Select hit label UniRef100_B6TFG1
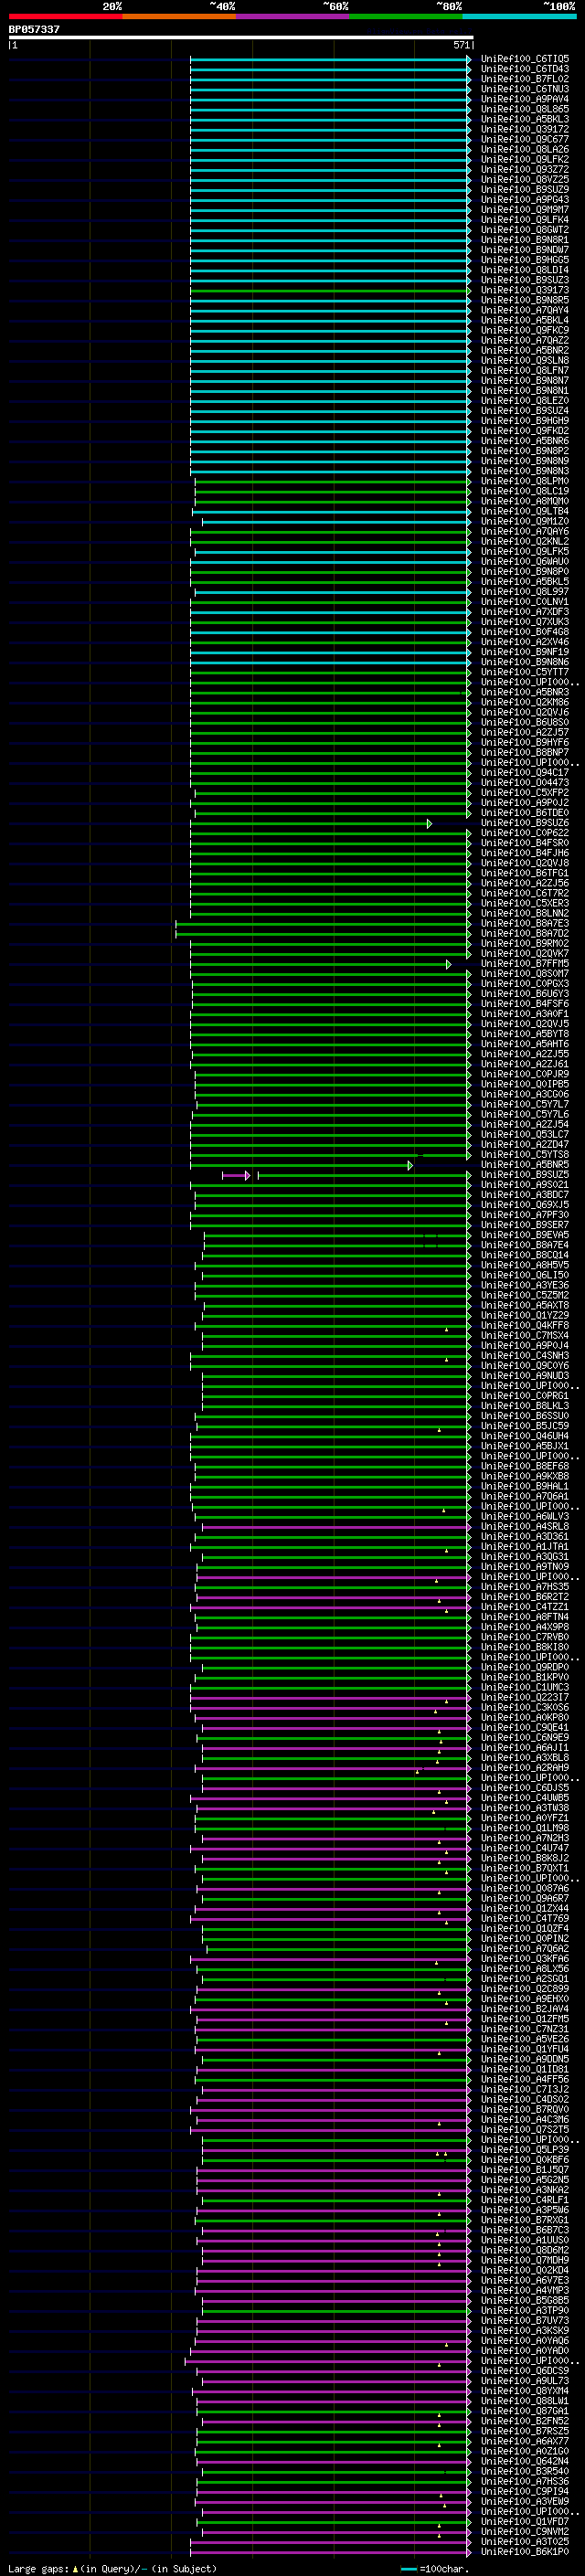585x2576 pixels. point(525,873)
